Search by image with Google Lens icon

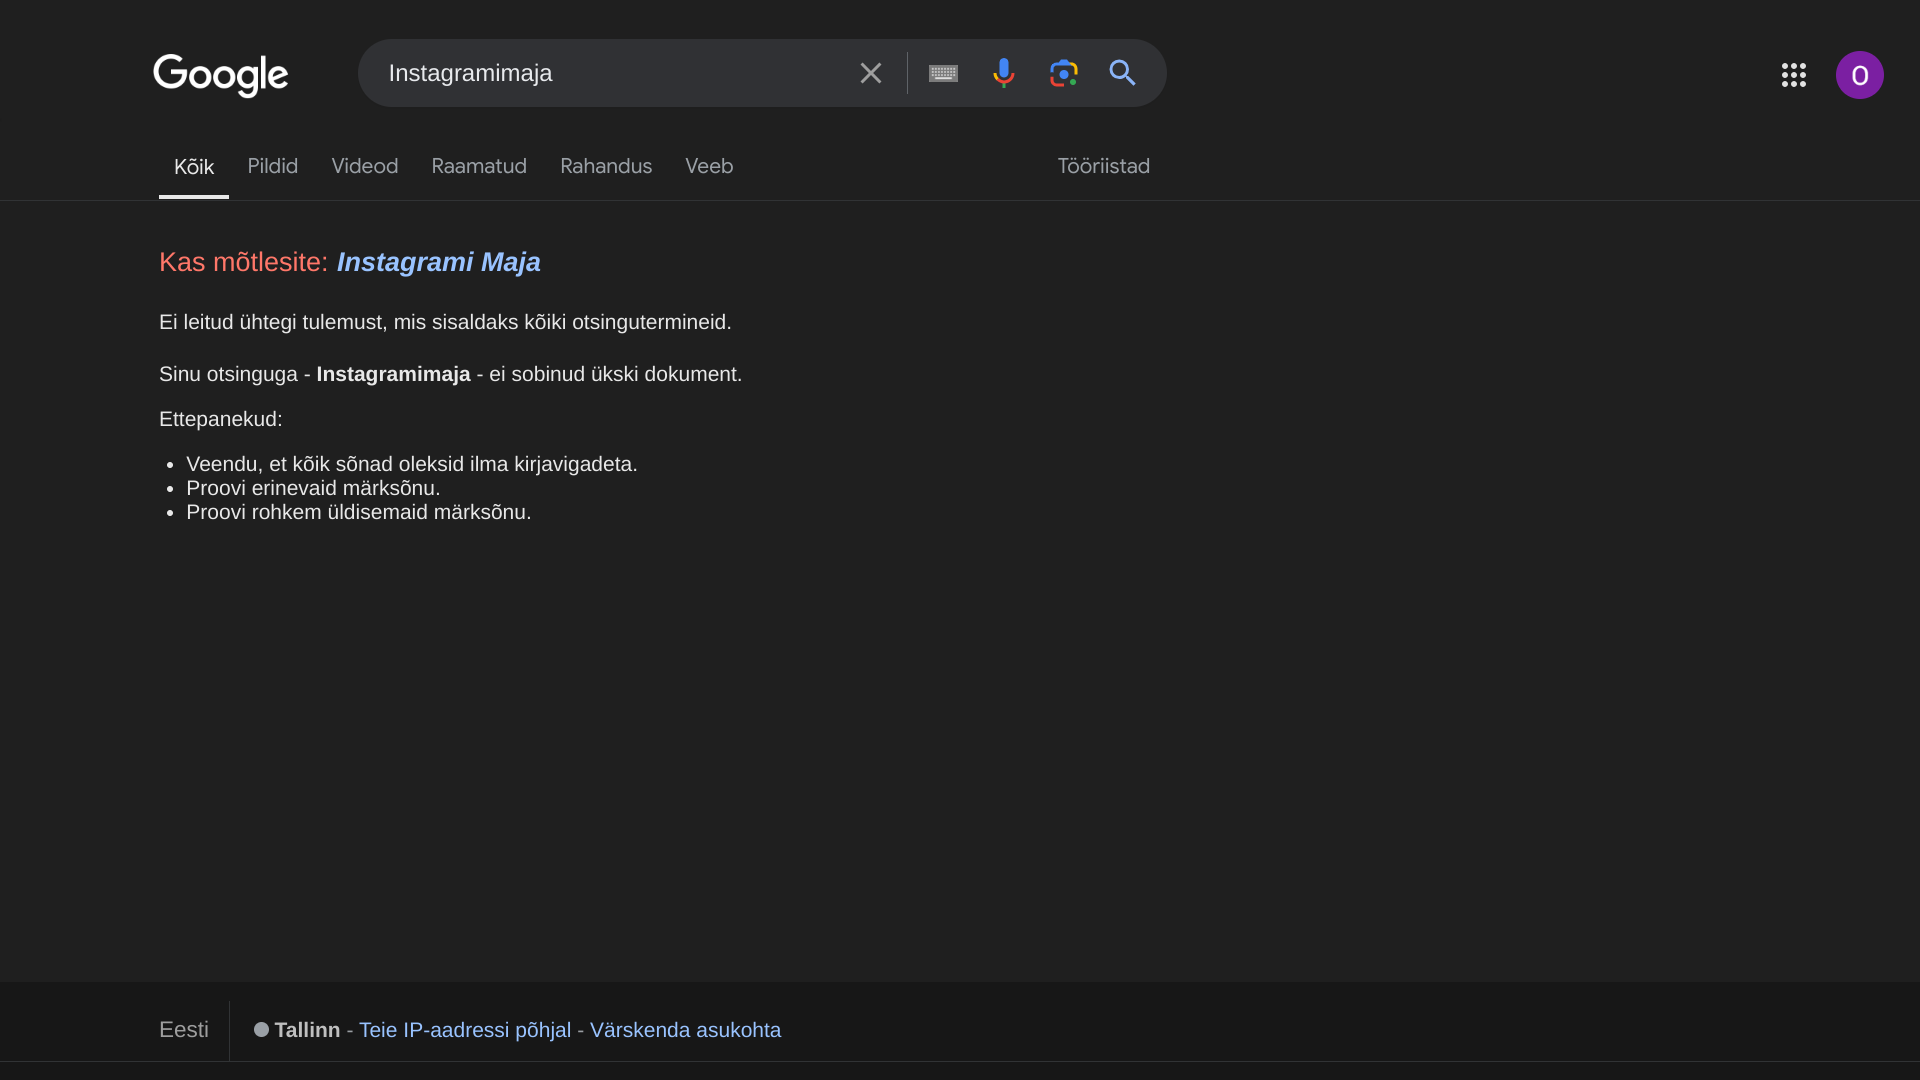1063,73
